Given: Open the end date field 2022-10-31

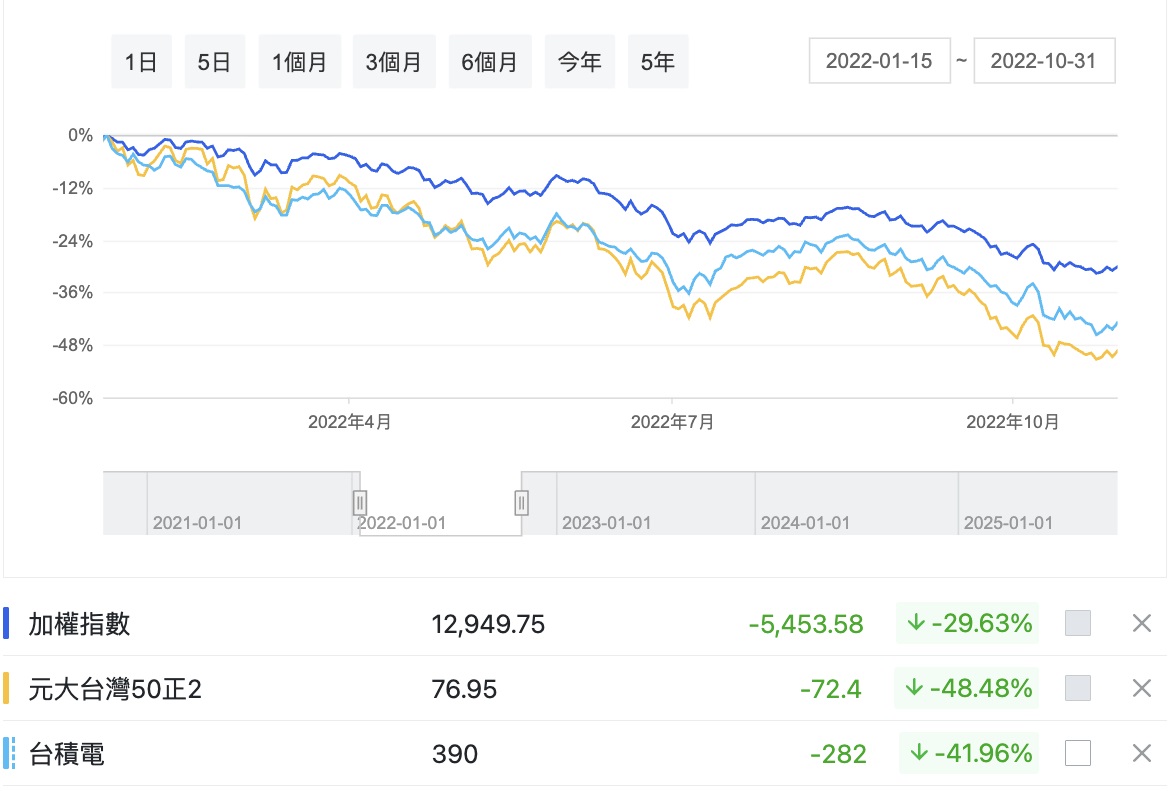Looking at the screenshot, I should coord(1043,61).
